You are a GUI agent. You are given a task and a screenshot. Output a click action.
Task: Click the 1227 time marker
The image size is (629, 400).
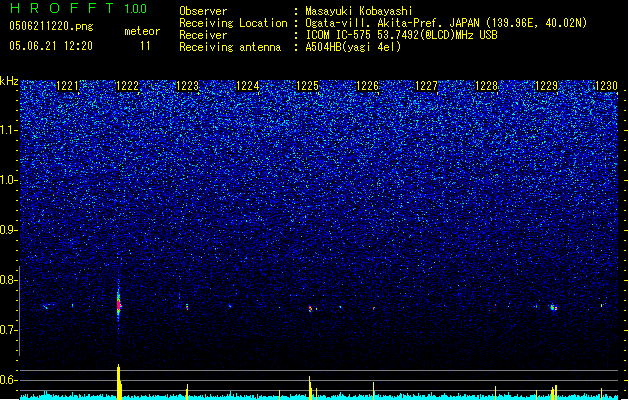[x=426, y=86]
